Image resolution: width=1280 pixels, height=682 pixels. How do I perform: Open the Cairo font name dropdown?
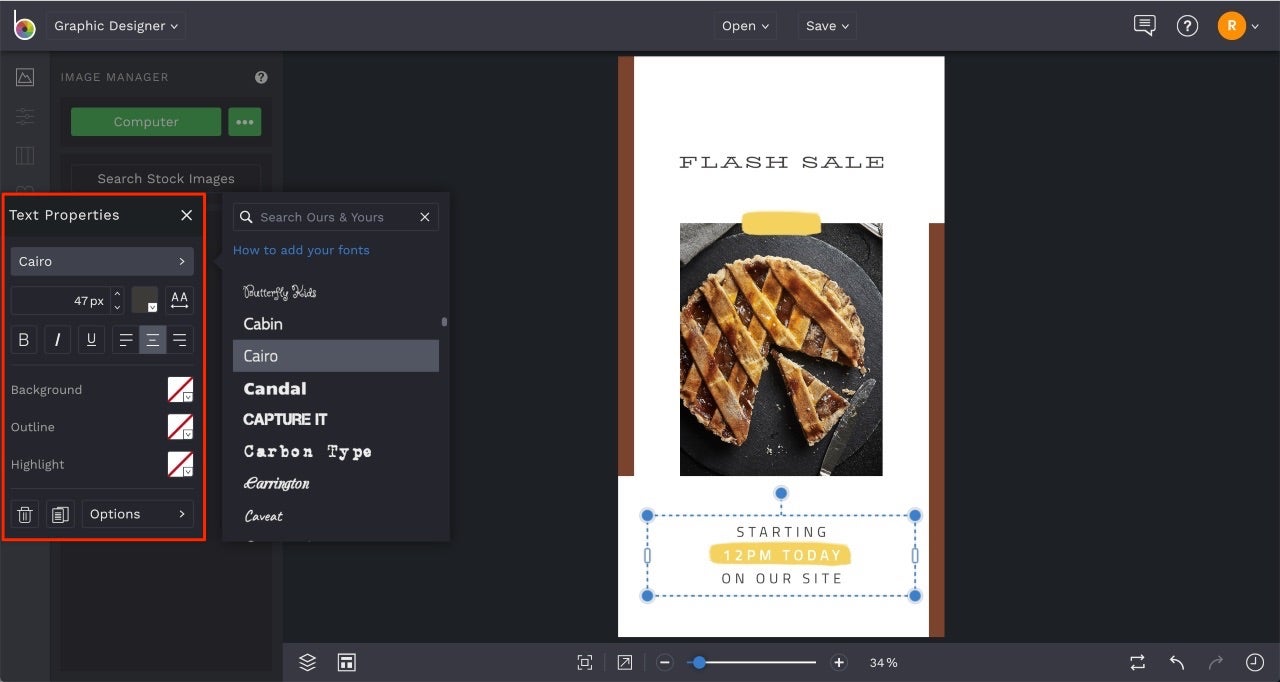coord(101,261)
